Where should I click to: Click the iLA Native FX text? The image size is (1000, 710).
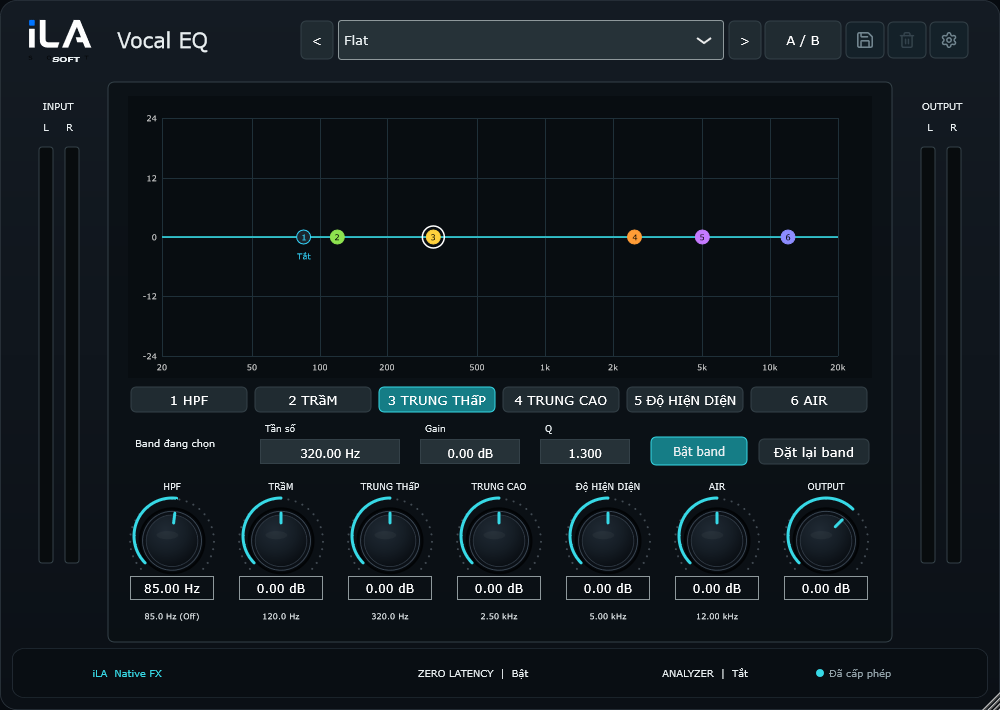click(127, 674)
